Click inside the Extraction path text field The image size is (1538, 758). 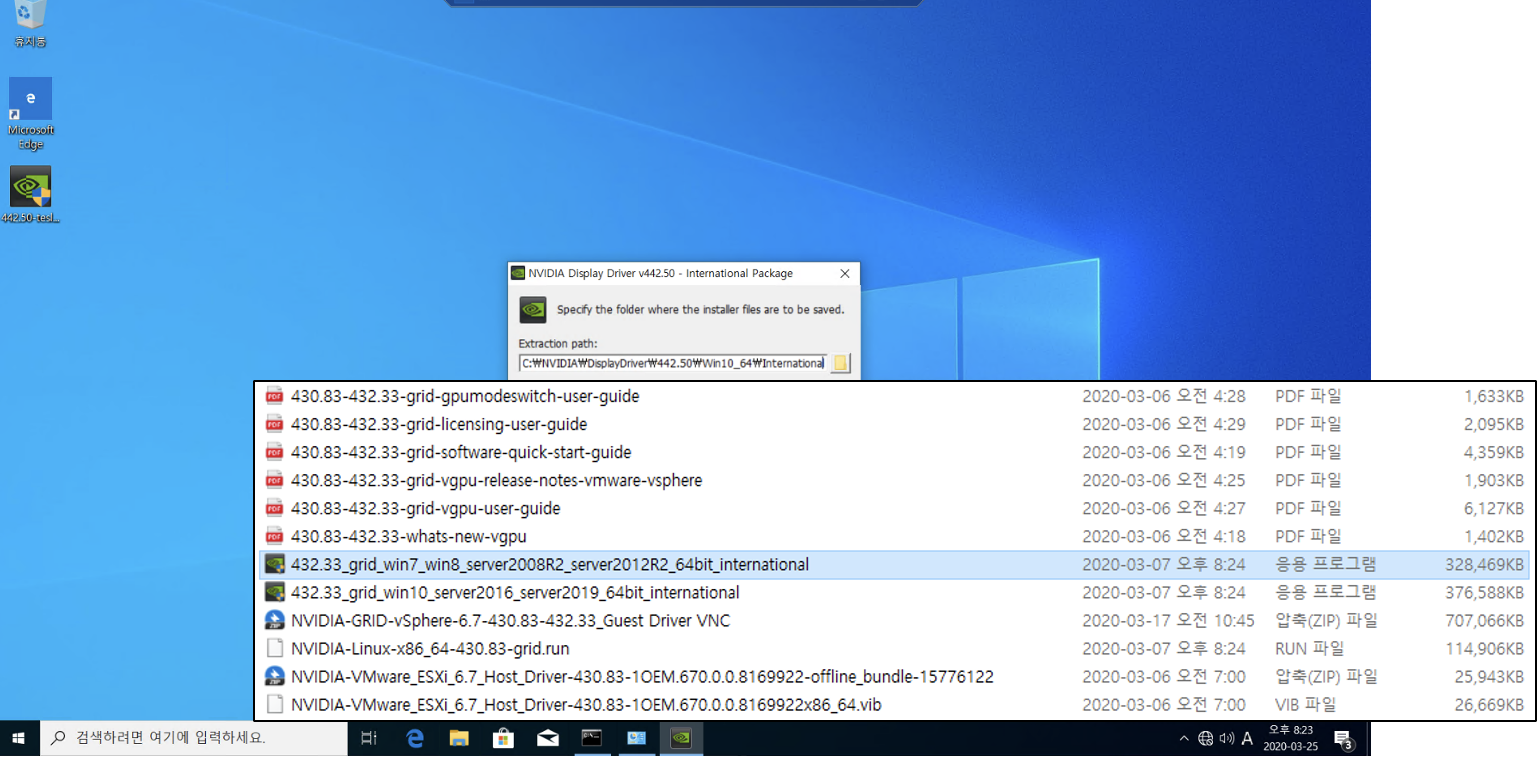(673, 363)
